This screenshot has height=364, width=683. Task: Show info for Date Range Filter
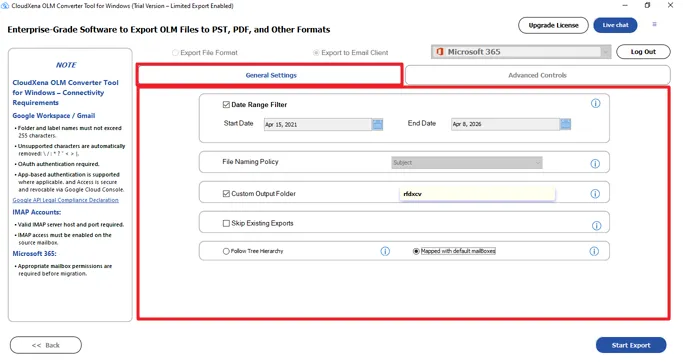(595, 104)
